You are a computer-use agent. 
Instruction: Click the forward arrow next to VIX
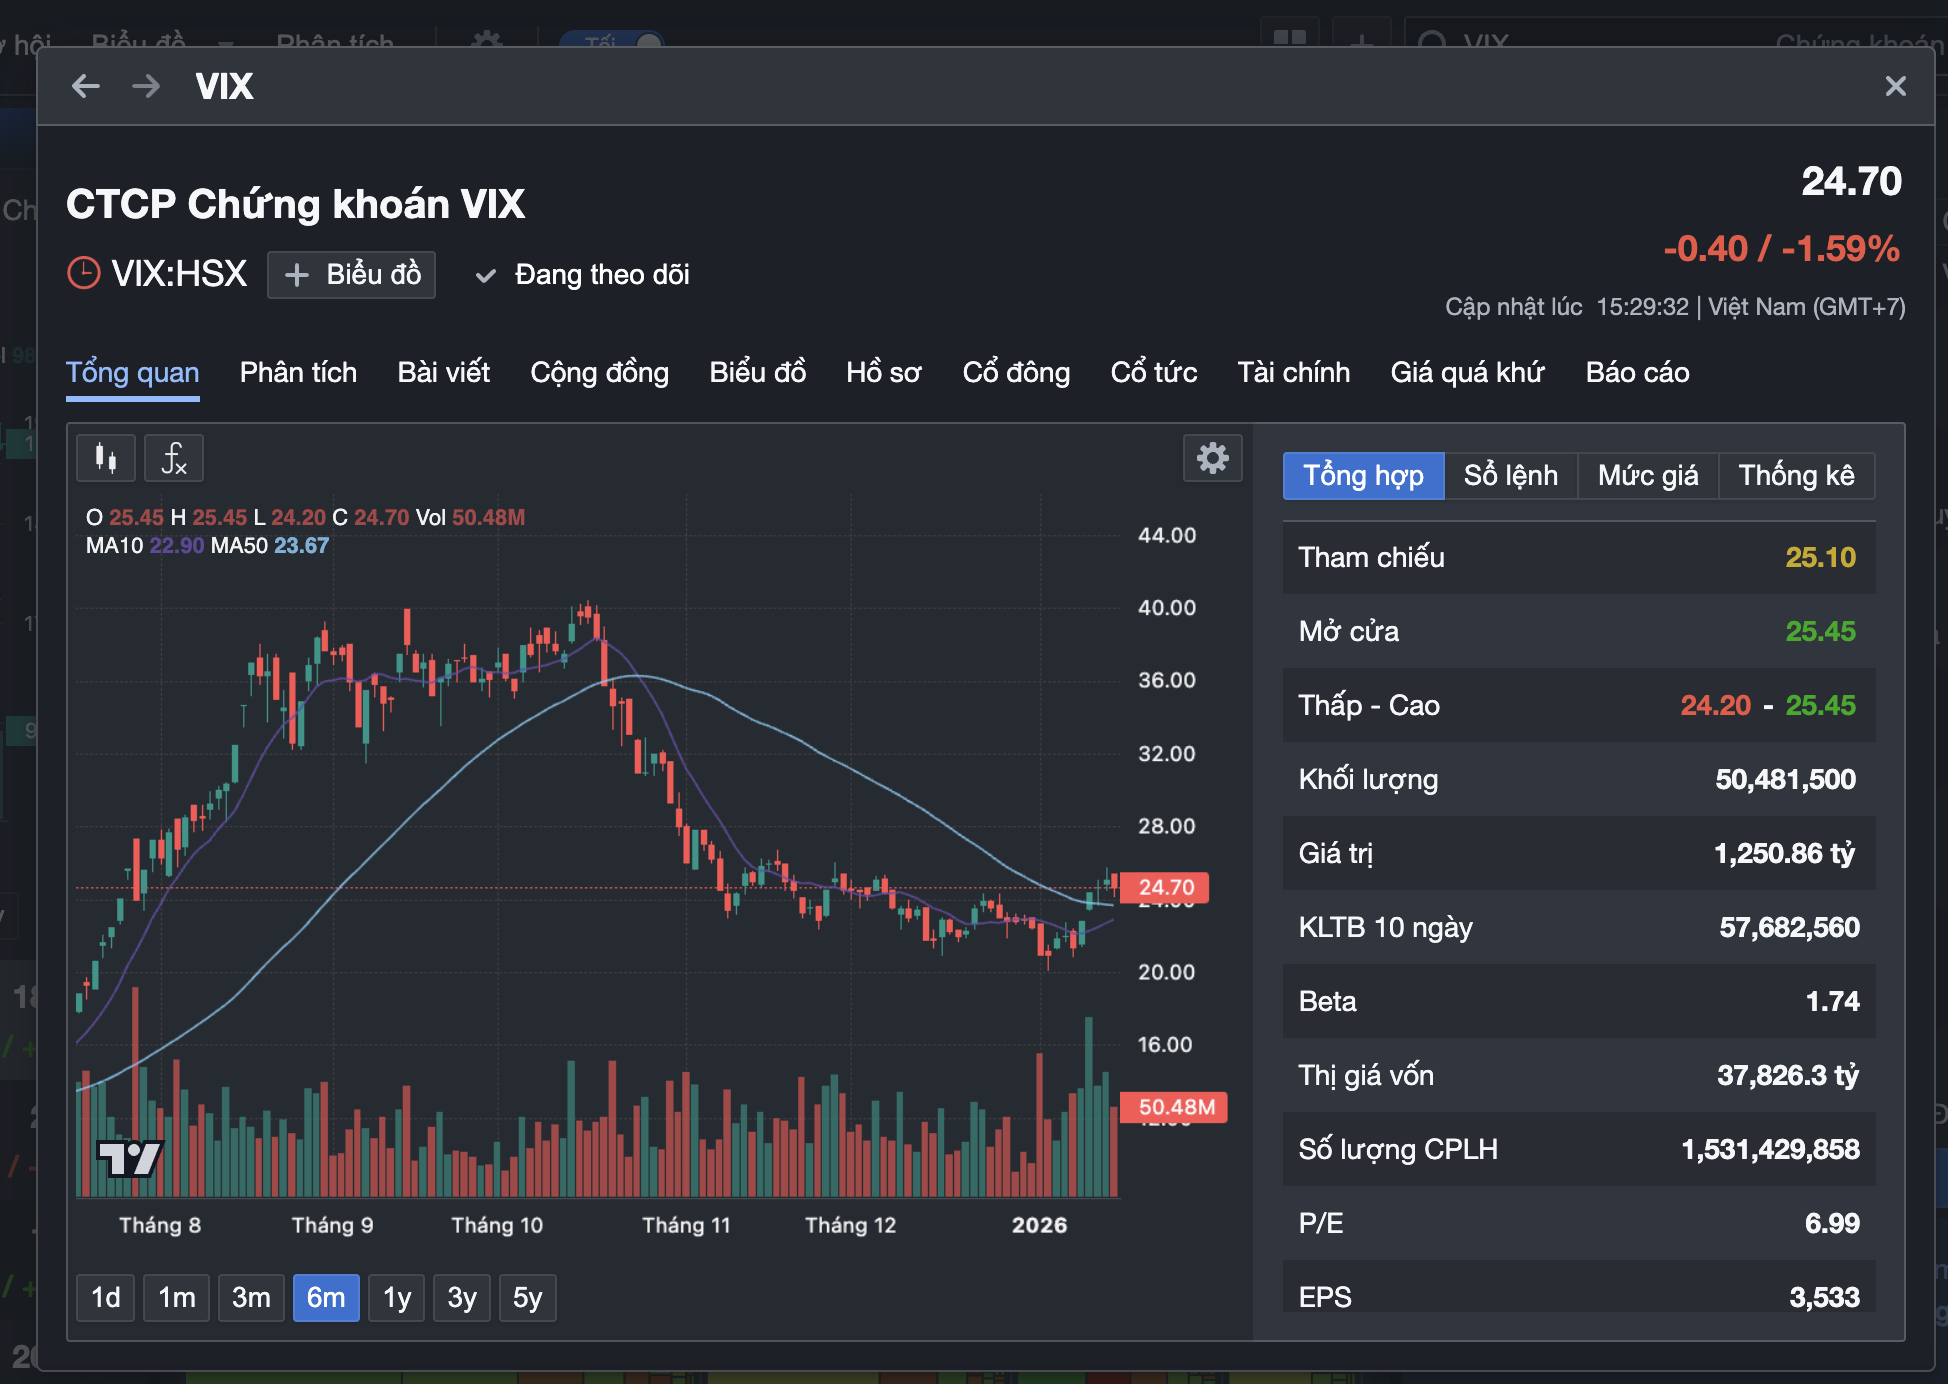146,86
